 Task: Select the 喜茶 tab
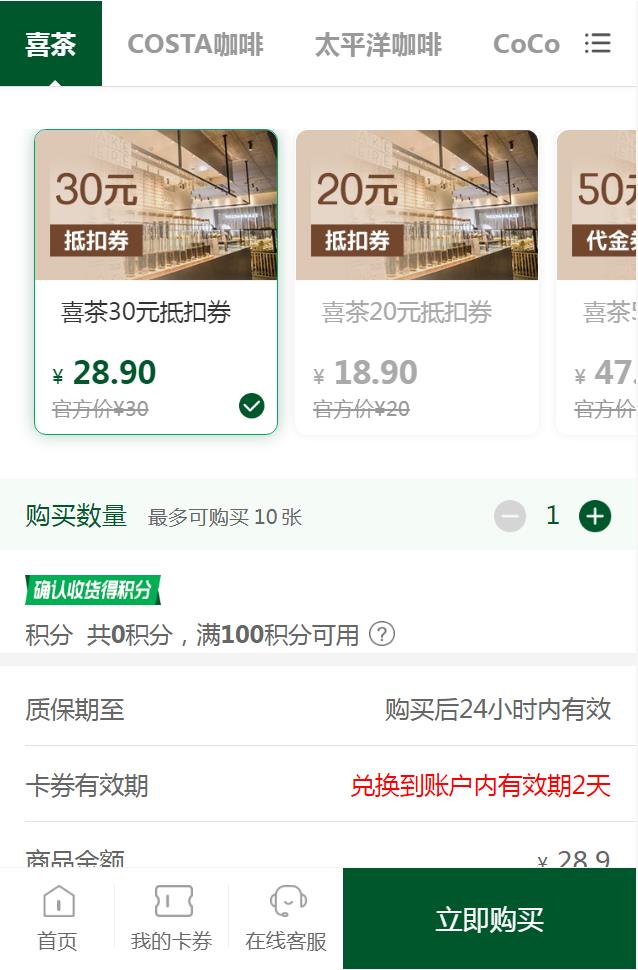[x=51, y=43]
